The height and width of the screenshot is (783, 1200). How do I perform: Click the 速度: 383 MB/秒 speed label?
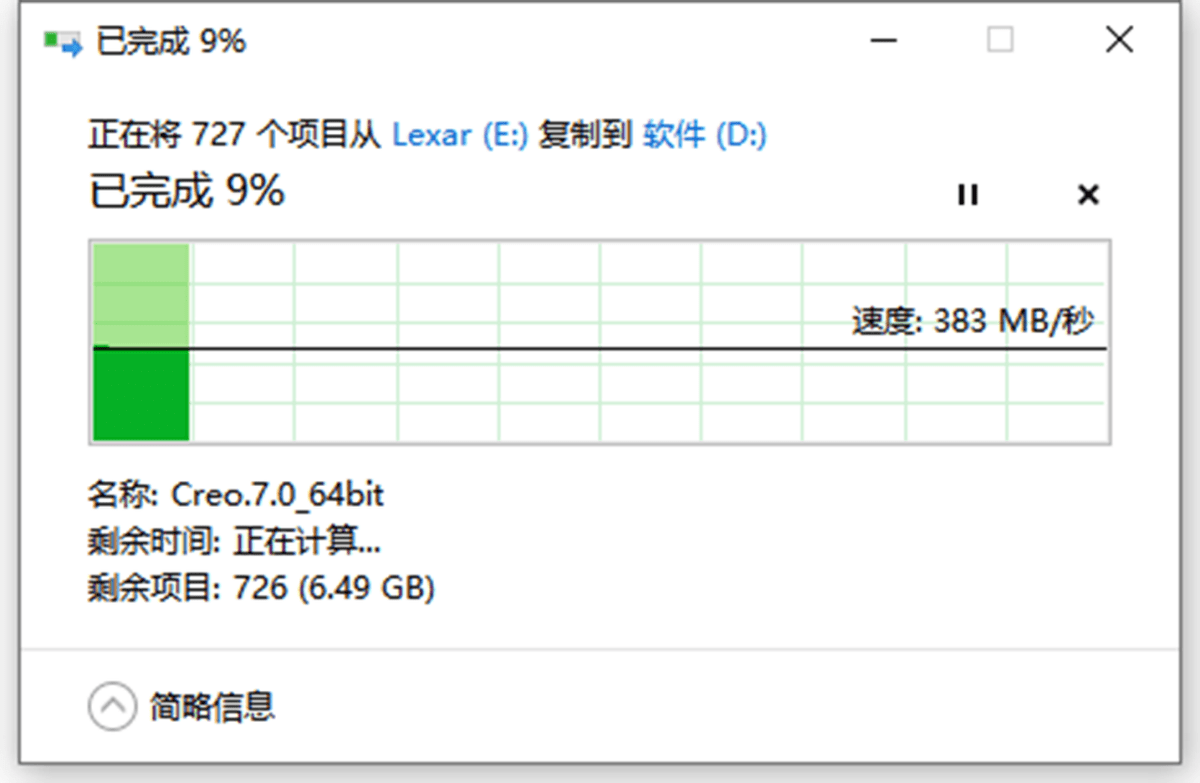pos(972,322)
